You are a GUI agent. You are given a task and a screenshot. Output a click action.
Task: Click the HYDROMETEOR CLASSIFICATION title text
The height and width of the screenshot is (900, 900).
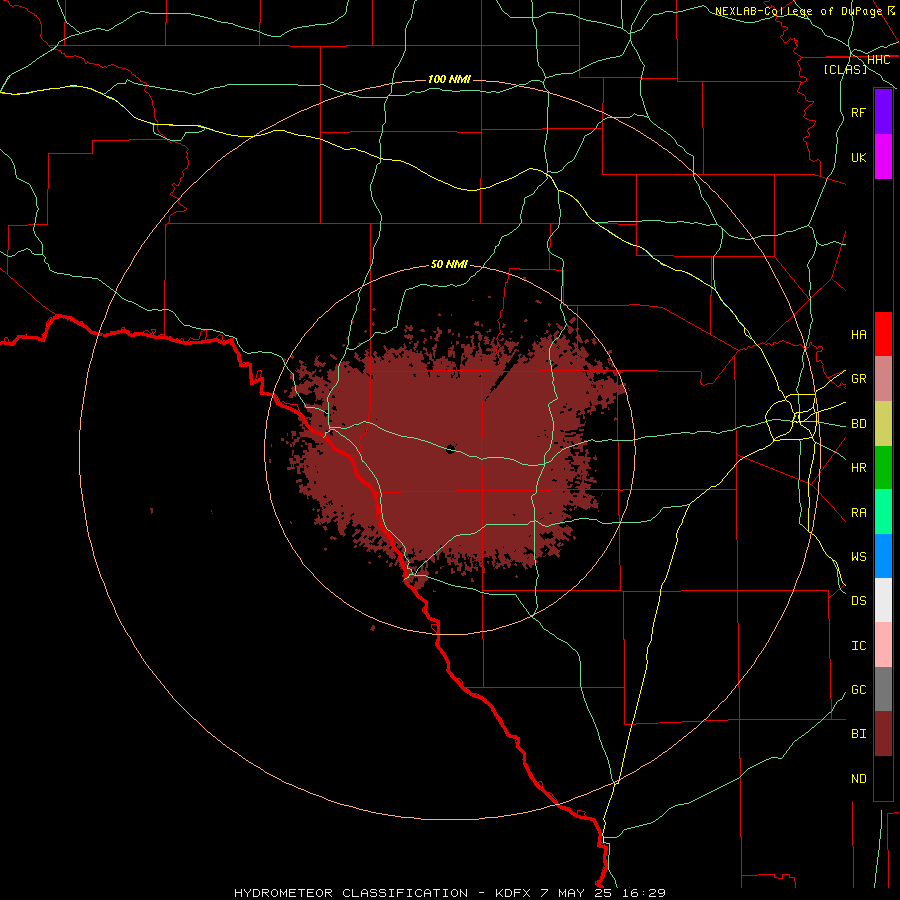351,893
